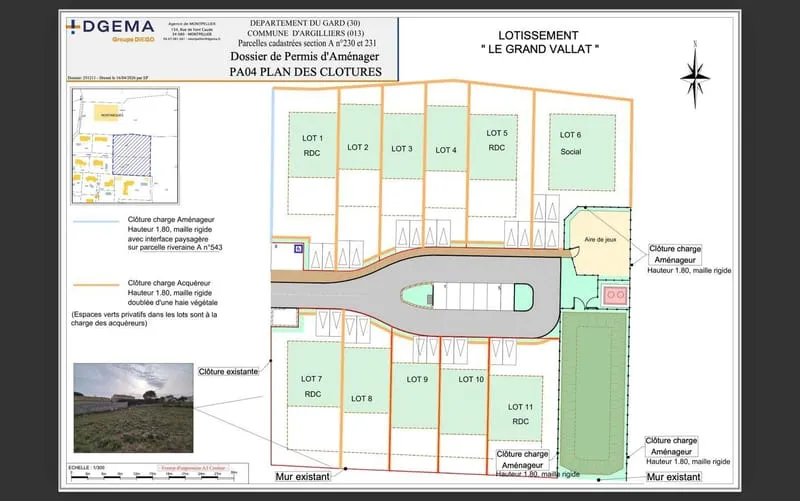The width and height of the screenshot is (800, 501).
Task: Click legend text "doublée d'une haie végétale"
Action: point(172,303)
